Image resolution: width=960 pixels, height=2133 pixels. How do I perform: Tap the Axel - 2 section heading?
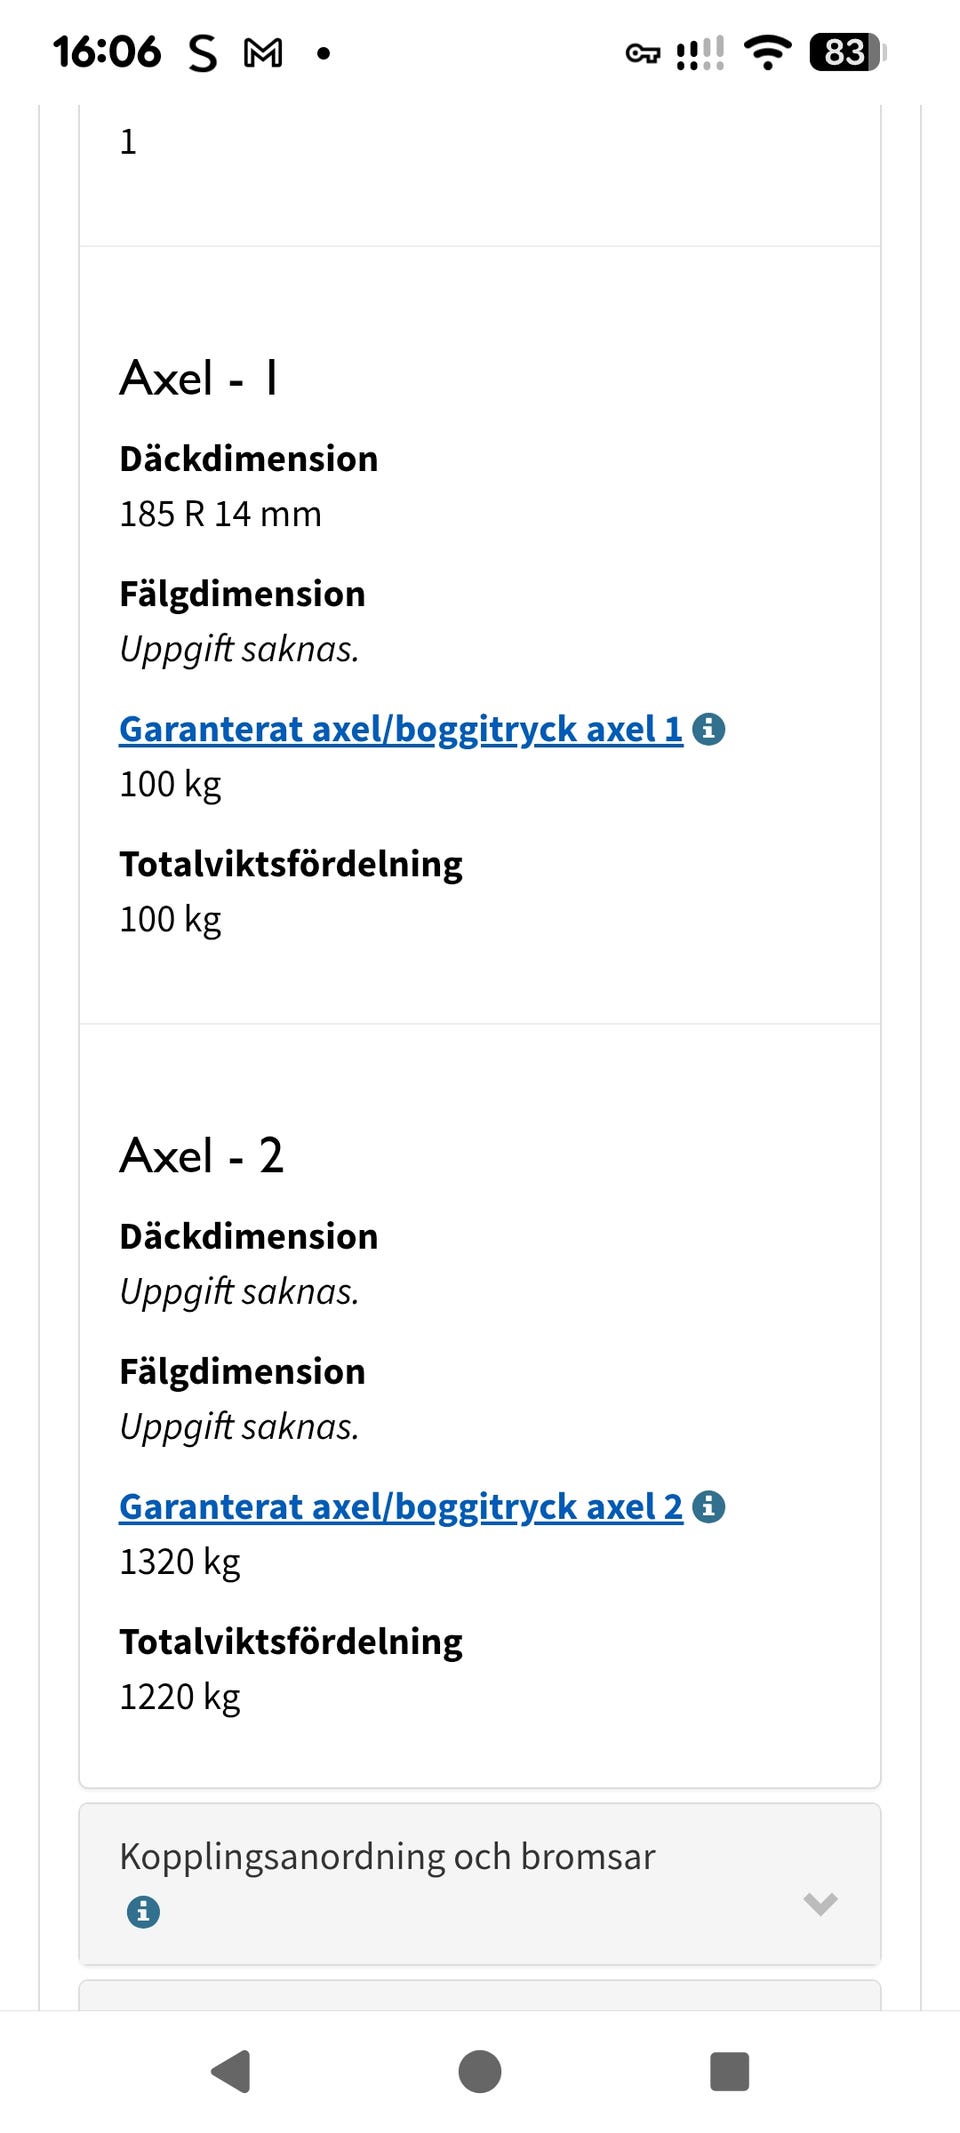(204, 1155)
